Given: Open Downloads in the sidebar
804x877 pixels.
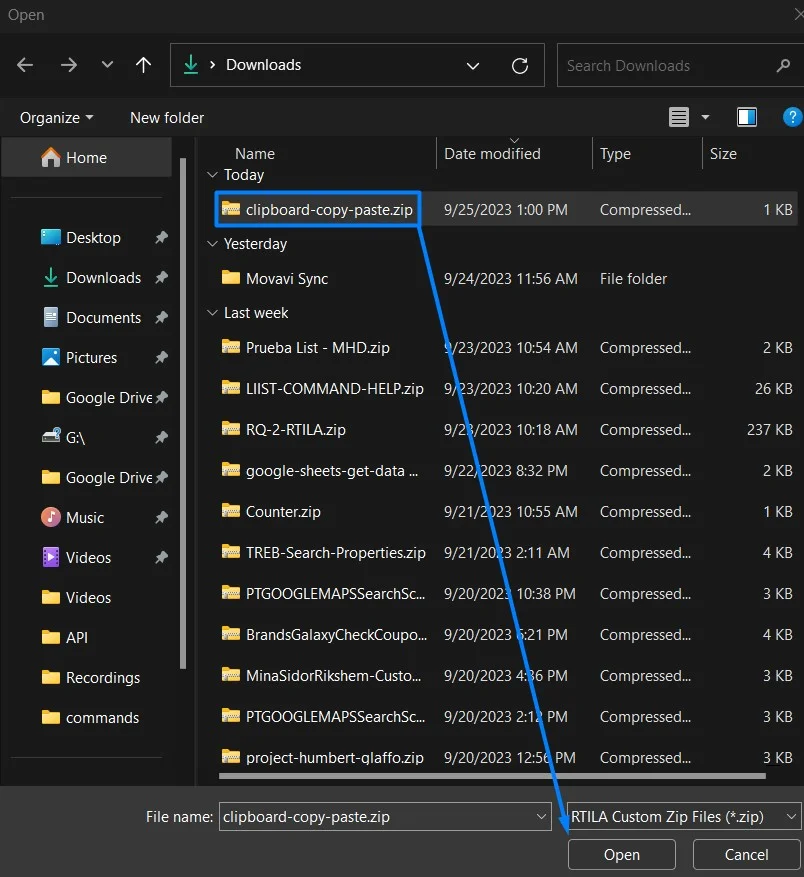Looking at the screenshot, I should 103,277.
